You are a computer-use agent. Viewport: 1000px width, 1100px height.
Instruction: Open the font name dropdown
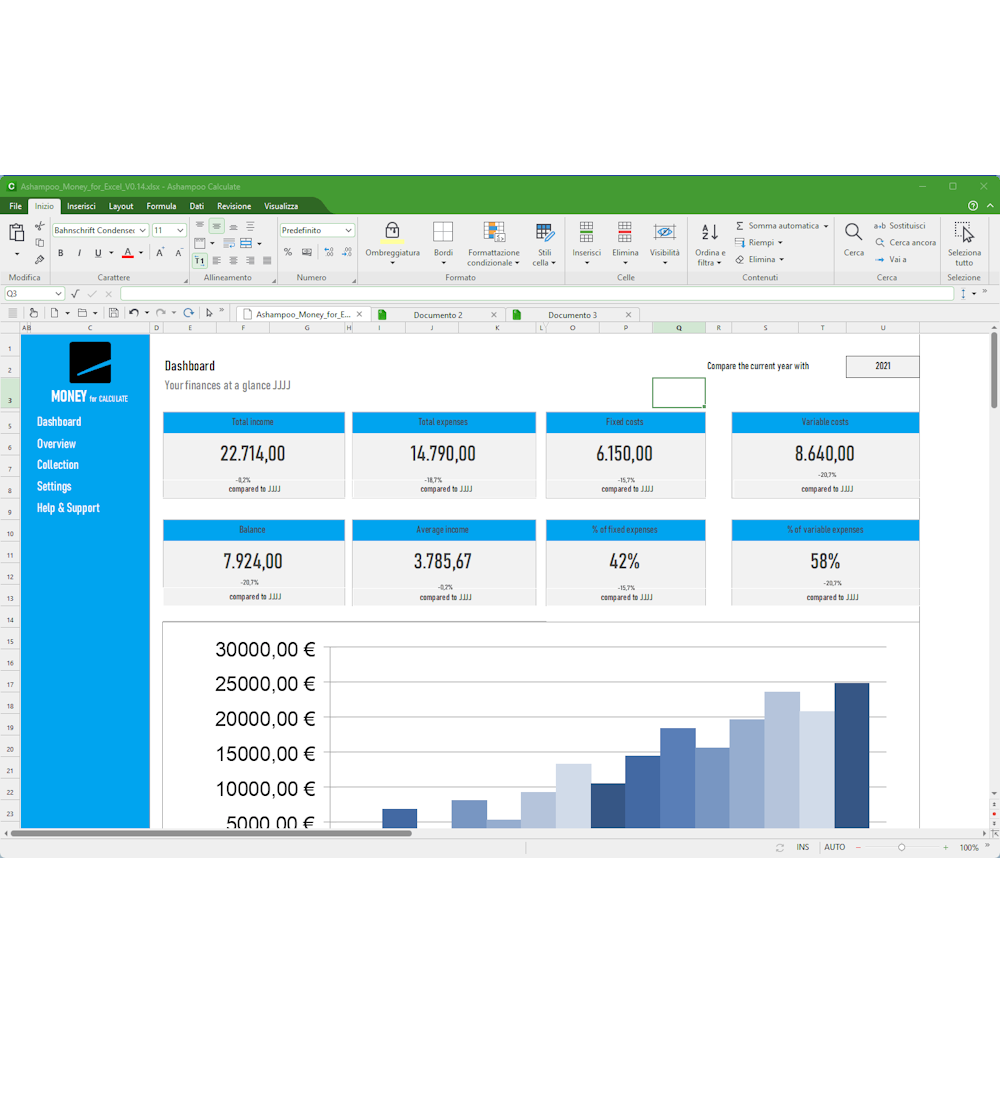coord(143,230)
